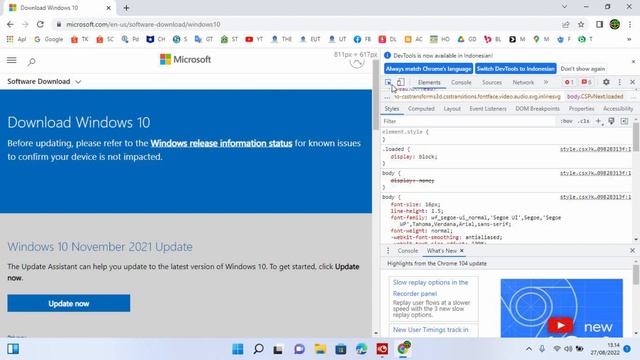Select the Layout tab
This screenshot has height=360, width=640.
(x=452, y=109)
